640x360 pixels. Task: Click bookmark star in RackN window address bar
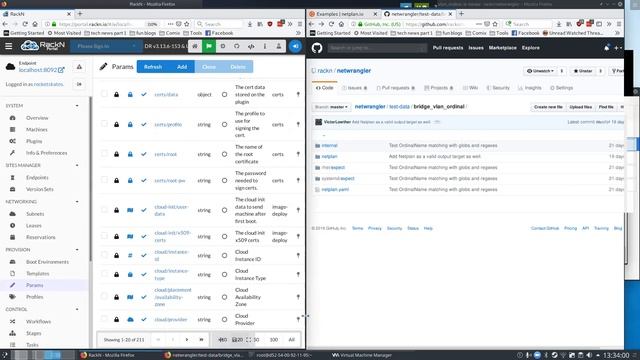[187, 24]
